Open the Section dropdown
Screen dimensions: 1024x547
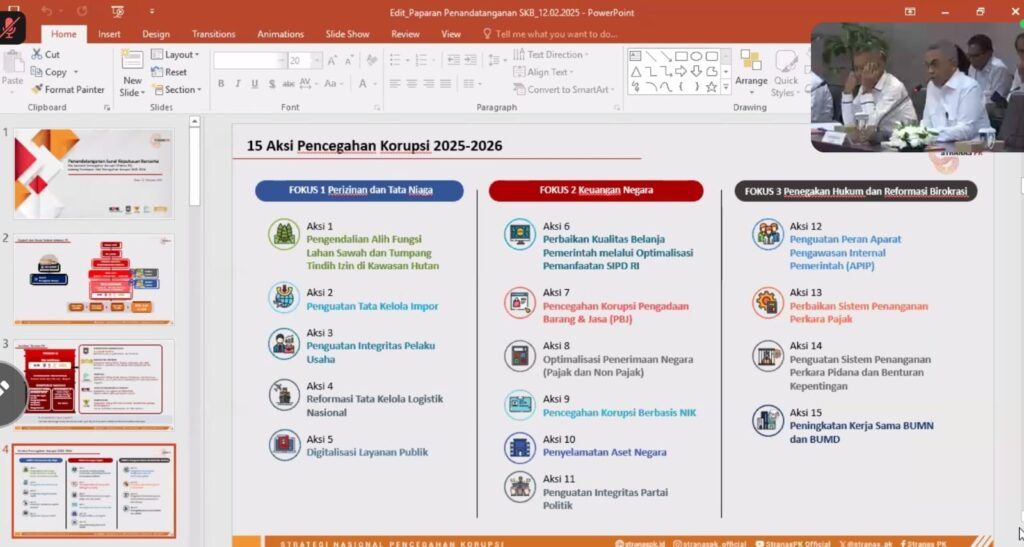coord(177,89)
